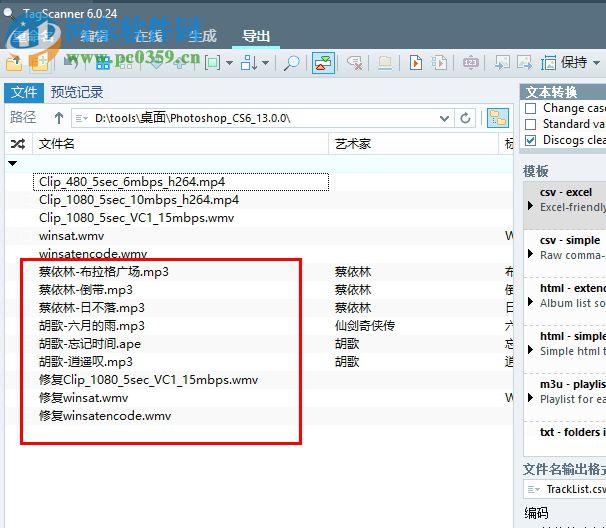This screenshot has width=606, height=528.
Task: Click the 123 renumber toolbar icon
Action: click(x=471, y=63)
